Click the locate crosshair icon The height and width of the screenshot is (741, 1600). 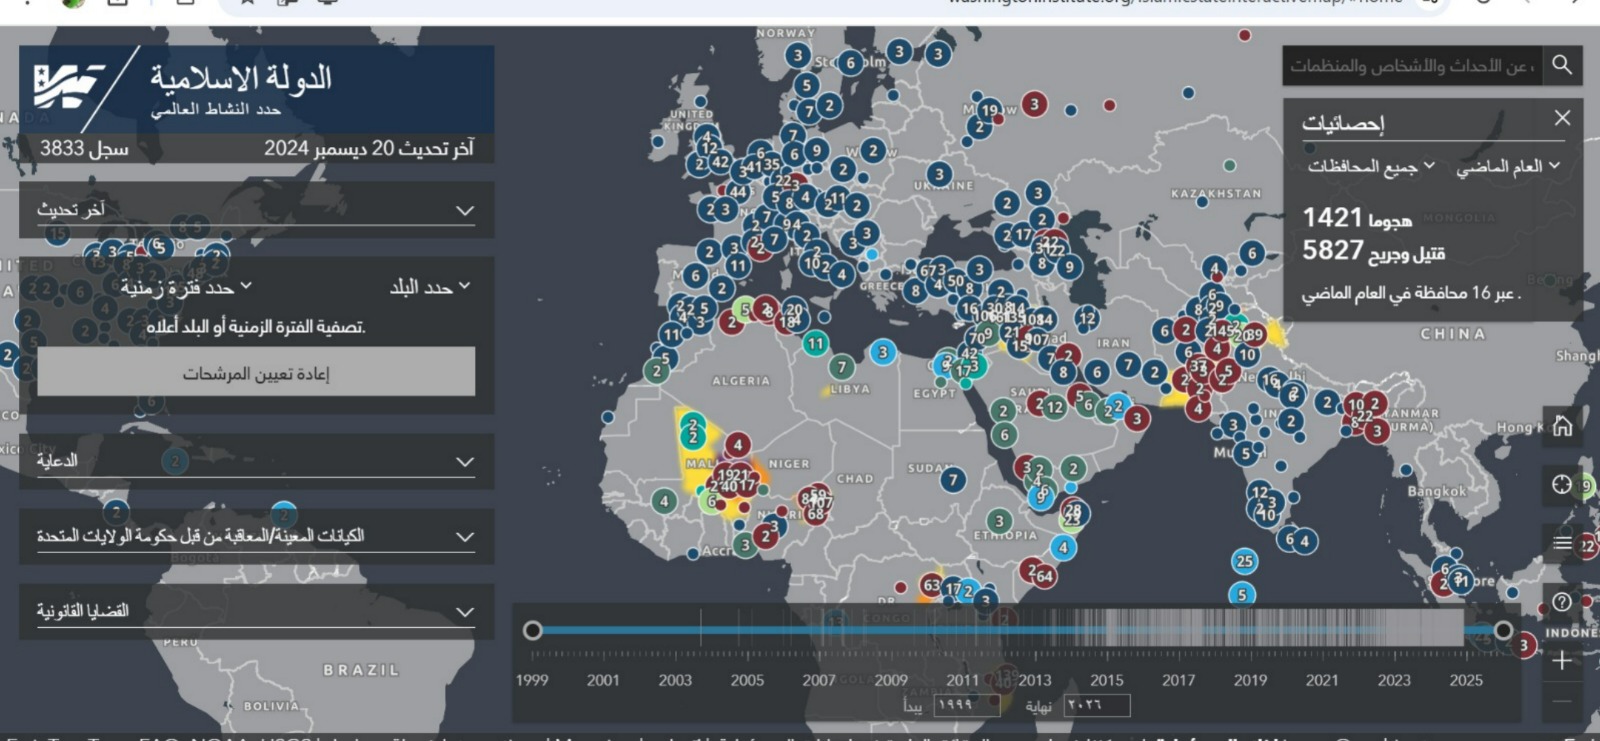pos(1562,484)
